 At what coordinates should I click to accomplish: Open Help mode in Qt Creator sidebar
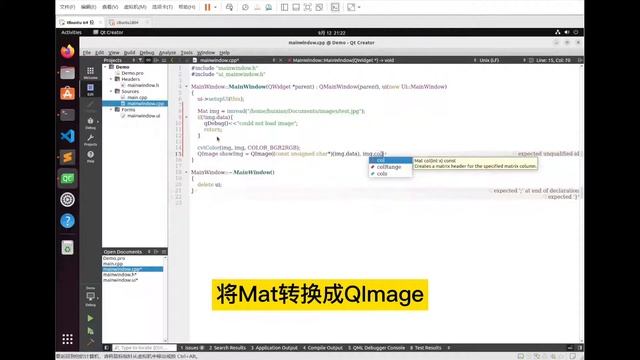(90, 156)
